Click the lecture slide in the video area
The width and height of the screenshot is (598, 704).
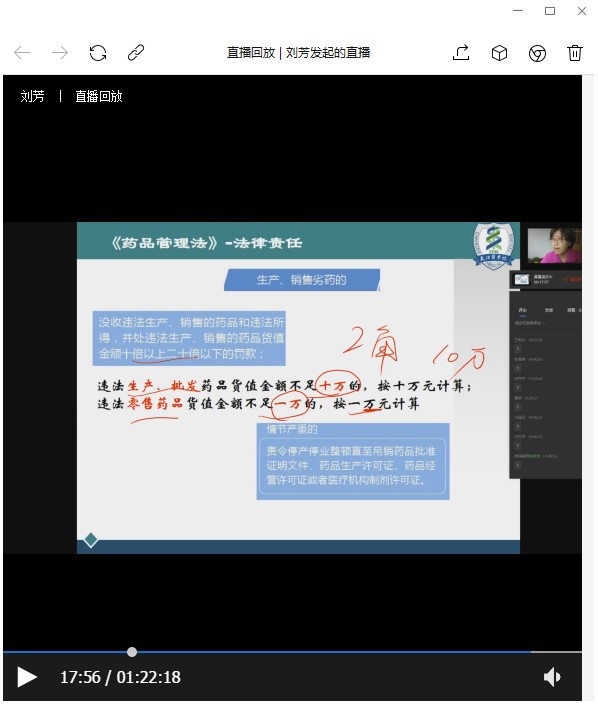298,387
